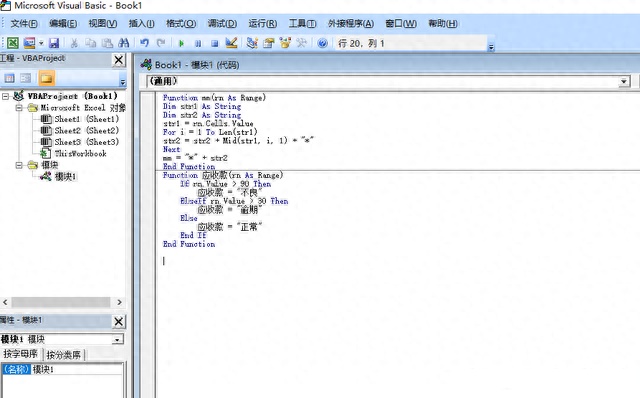Save the workbook with the floppy icon
This screenshot has width=640, height=398.
tap(53, 43)
